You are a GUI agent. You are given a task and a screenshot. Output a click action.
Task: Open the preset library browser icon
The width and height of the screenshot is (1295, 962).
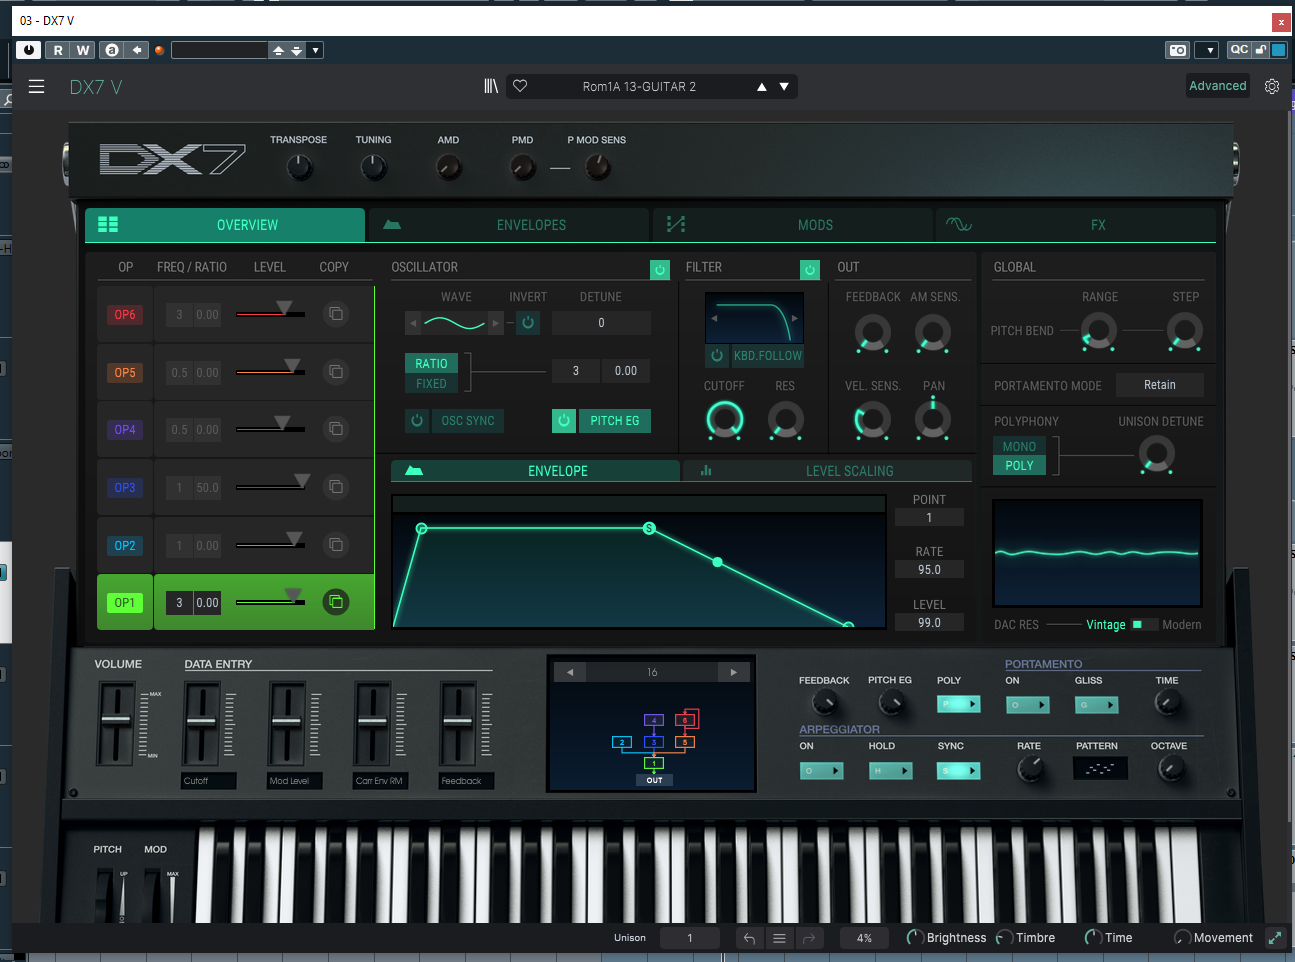(491, 87)
